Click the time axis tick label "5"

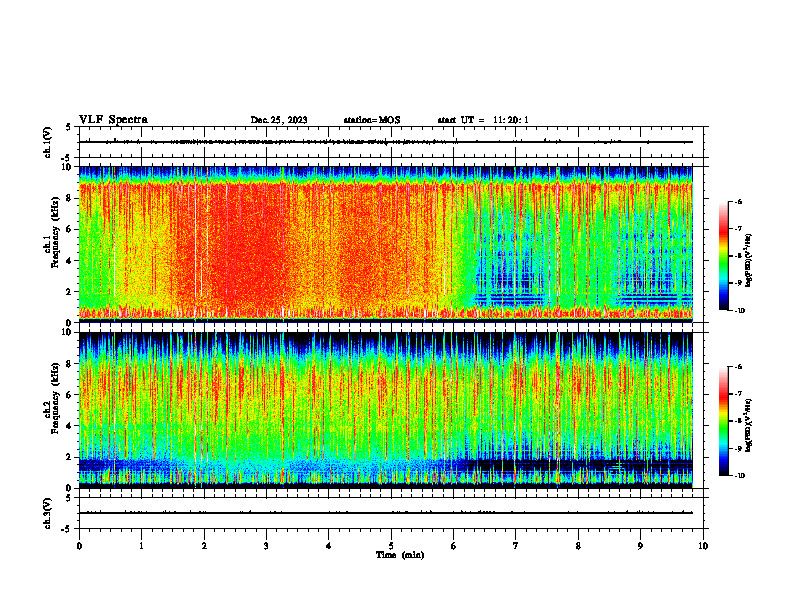pyautogui.click(x=391, y=546)
